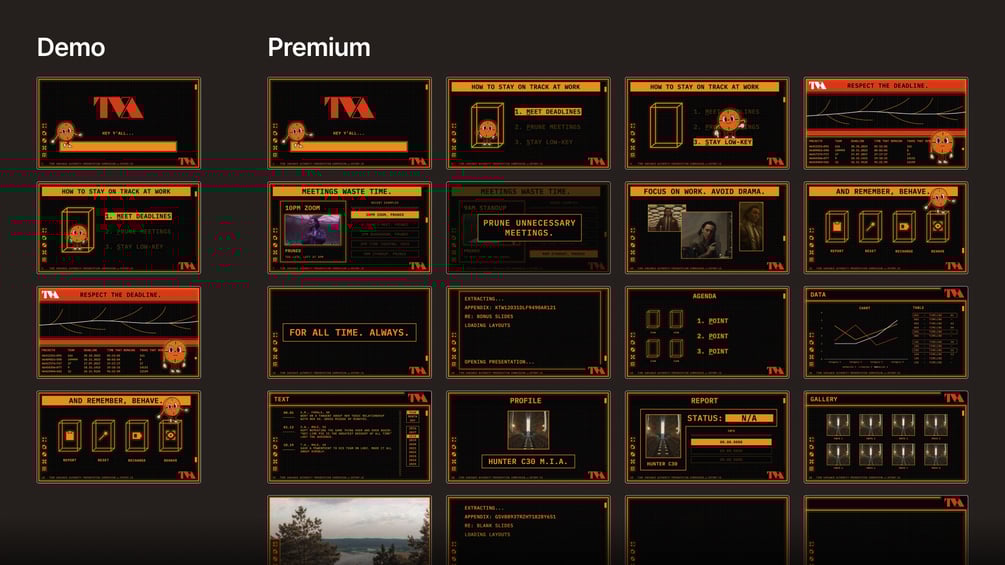Screen dimensions: 1005x565
Task: Select Premium 'Respect the Deadline' slide thumbnail
Action: point(886,123)
